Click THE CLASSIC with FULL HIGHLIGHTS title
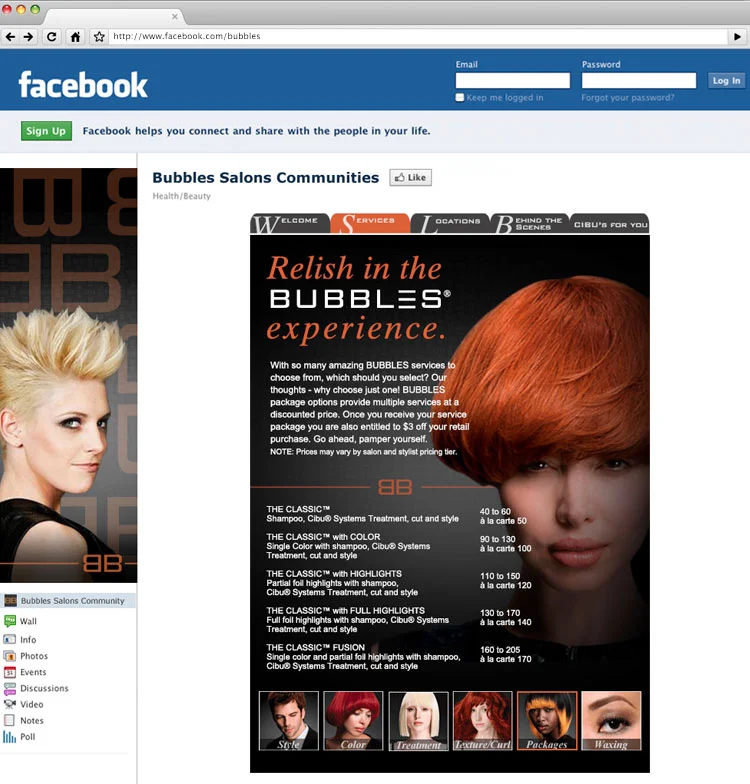Image resolution: width=750 pixels, height=784 pixels. (346, 610)
